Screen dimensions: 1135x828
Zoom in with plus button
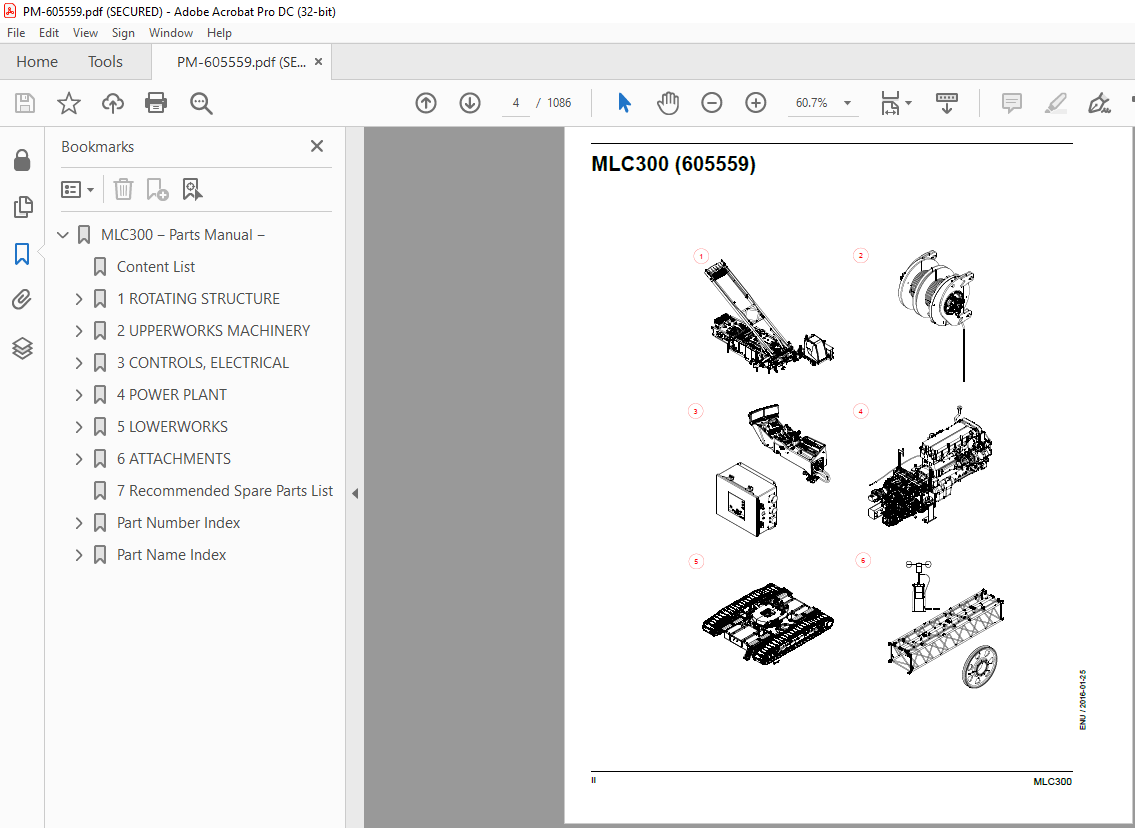click(x=755, y=103)
